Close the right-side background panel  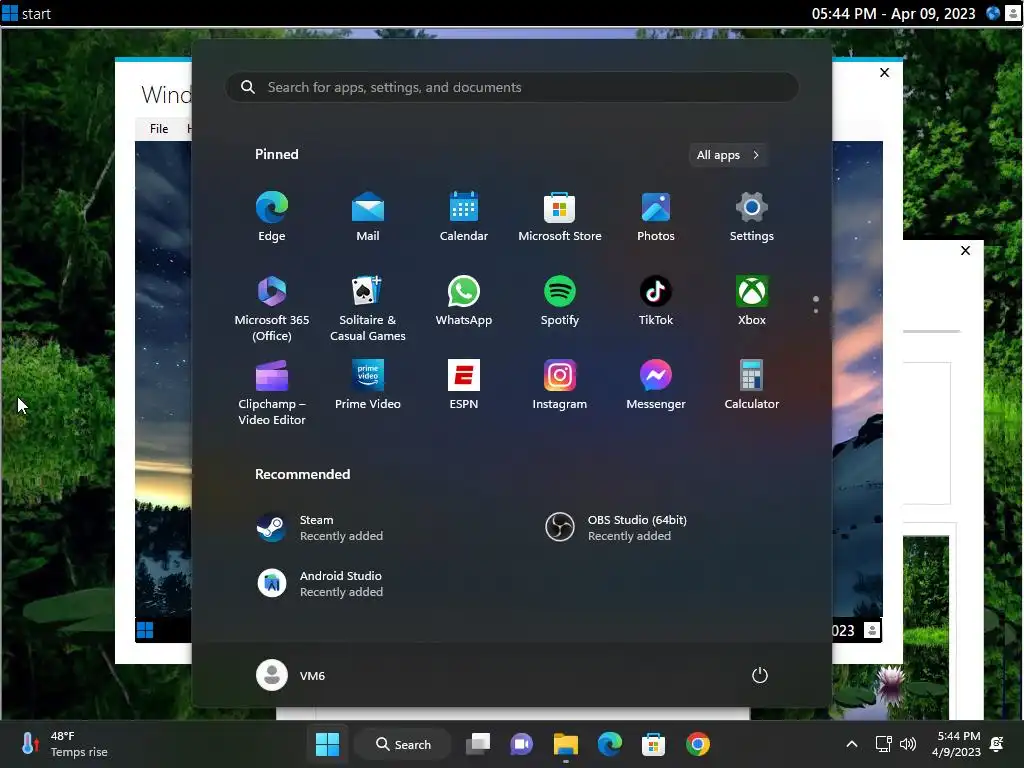coord(965,250)
